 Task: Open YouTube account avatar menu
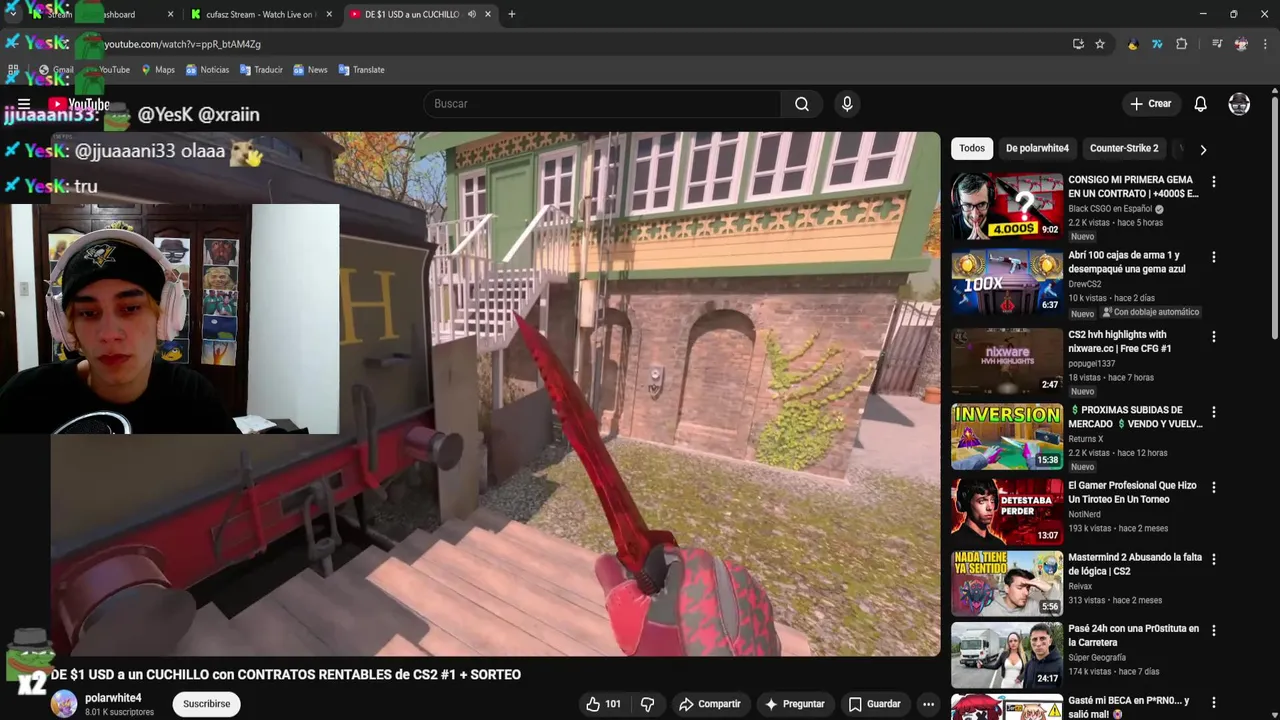coord(1239,104)
